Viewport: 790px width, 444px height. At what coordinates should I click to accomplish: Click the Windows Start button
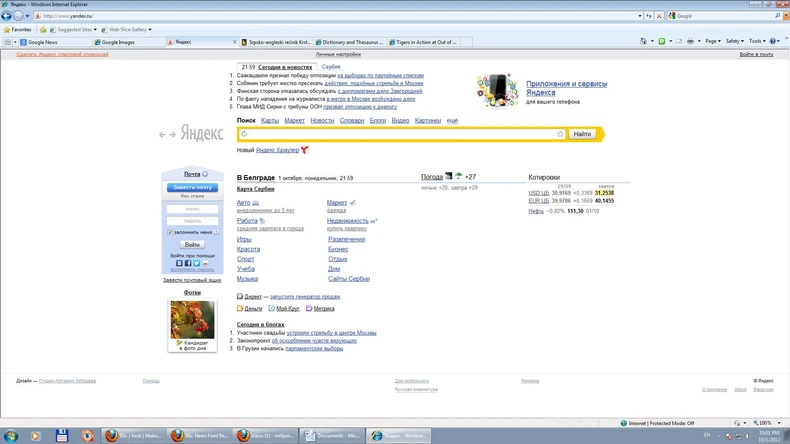pyautogui.click(x=11, y=435)
